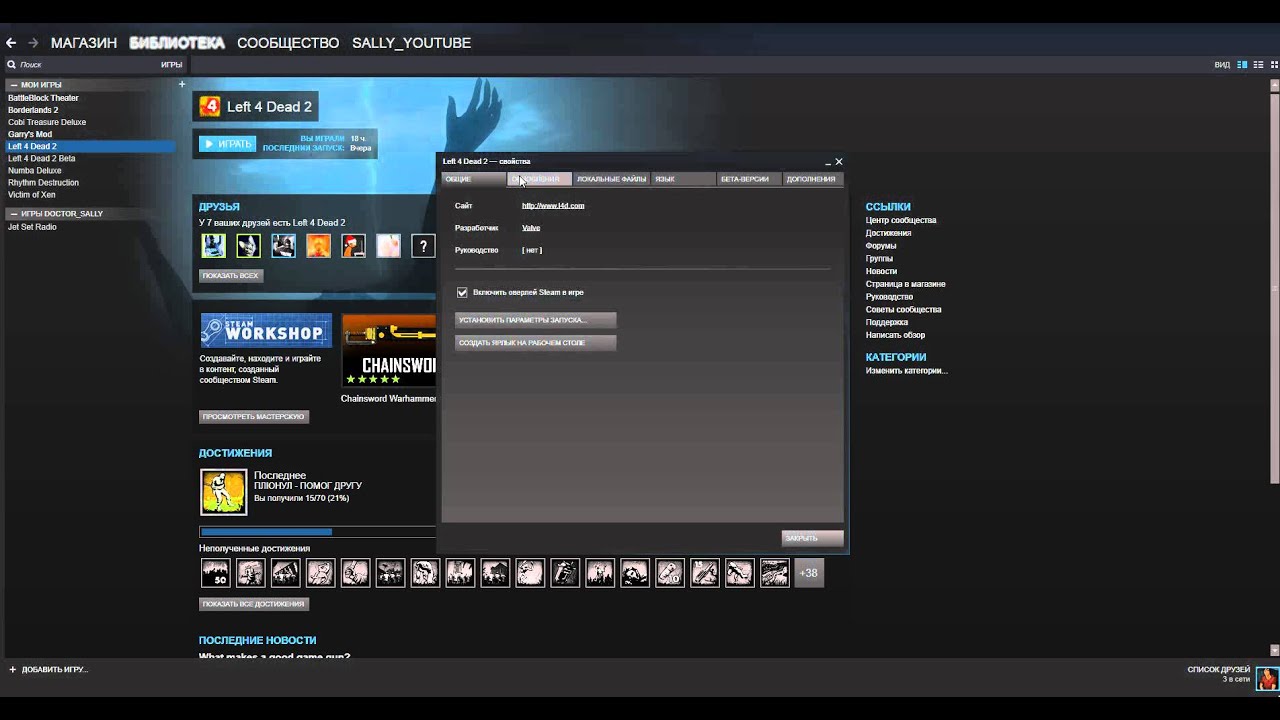1280x720 pixels.
Task: Click the ИГРАТЬ play button
Action: tap(227, 144)
